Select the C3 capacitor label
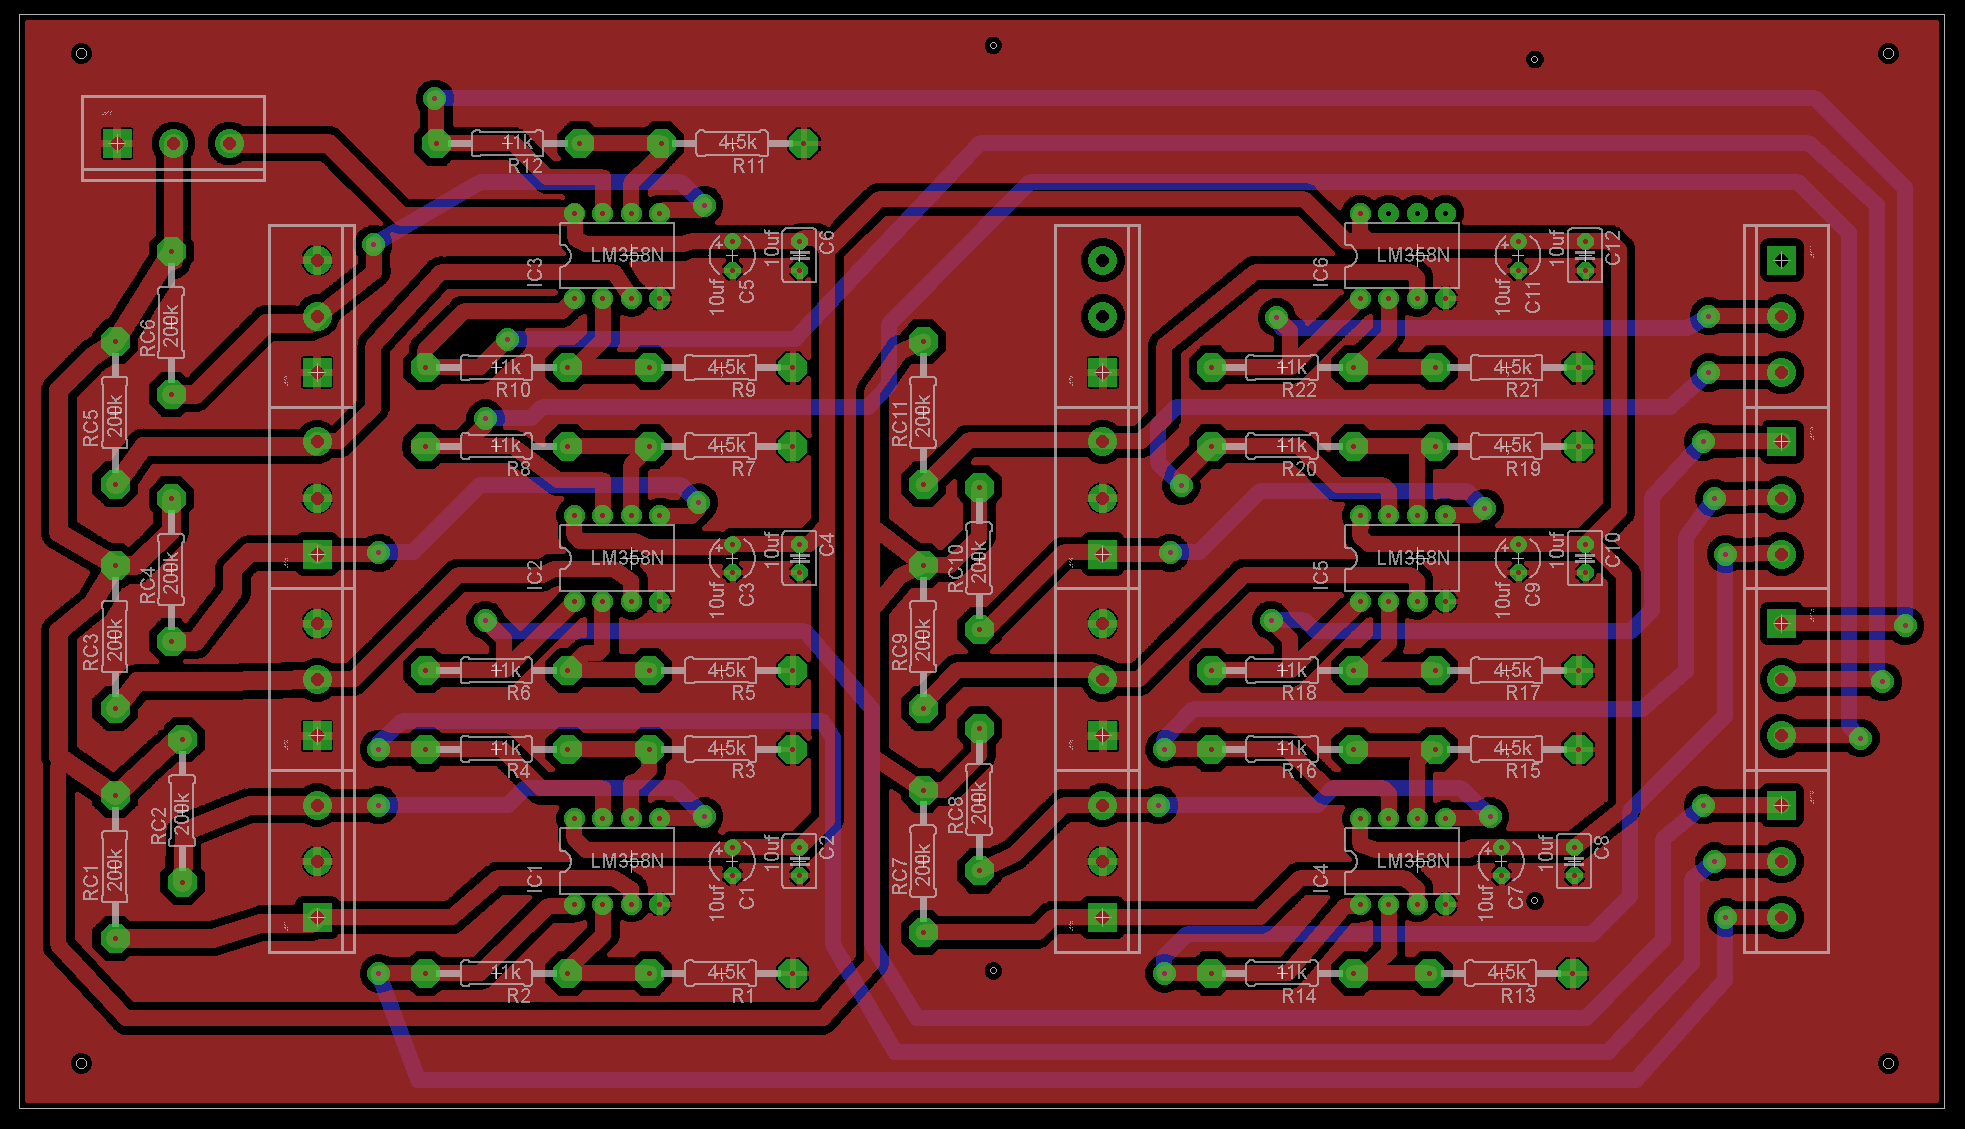The height and width of the screenshot is (1129, 1965). pos(746,595)
